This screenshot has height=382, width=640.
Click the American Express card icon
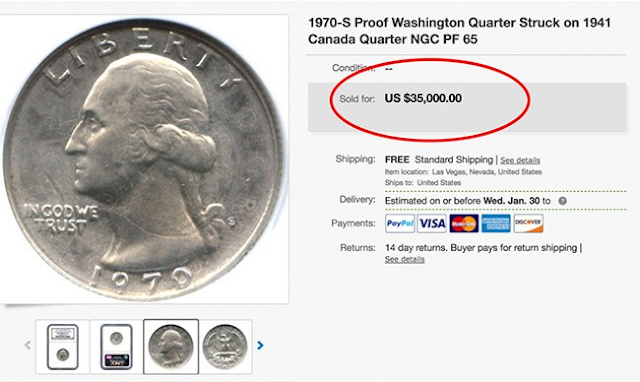pos(496,223)
